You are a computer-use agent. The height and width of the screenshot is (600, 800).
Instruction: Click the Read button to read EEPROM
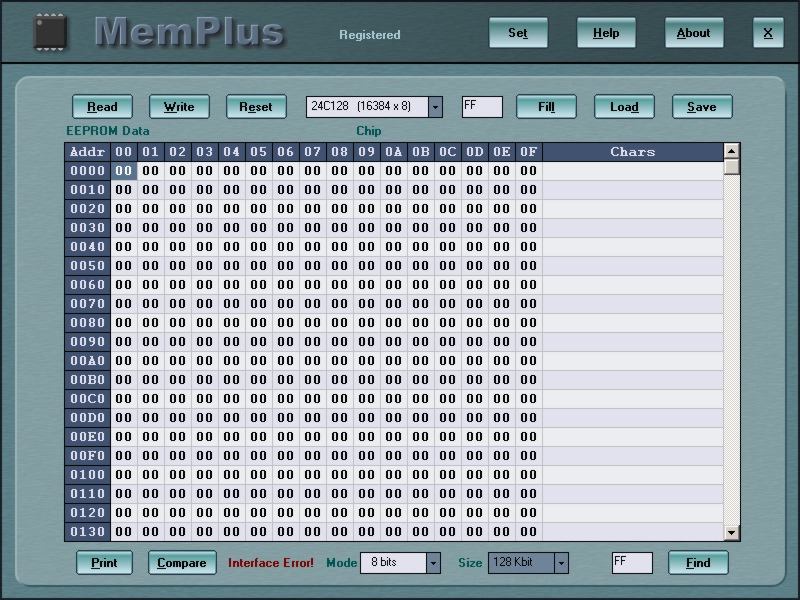[x=101, y=106]
